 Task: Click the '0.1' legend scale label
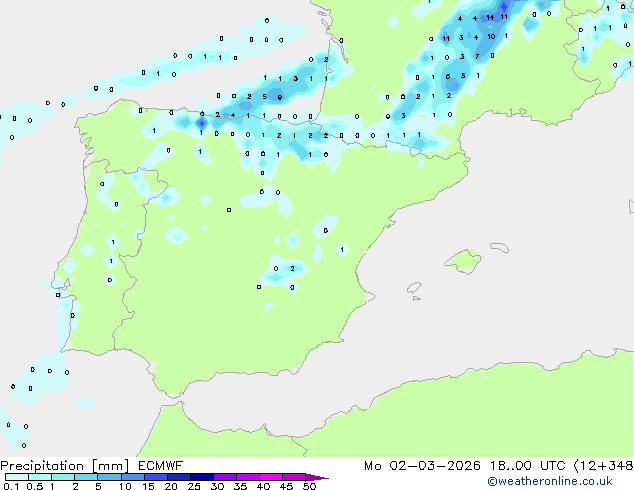tap(11, 486)
